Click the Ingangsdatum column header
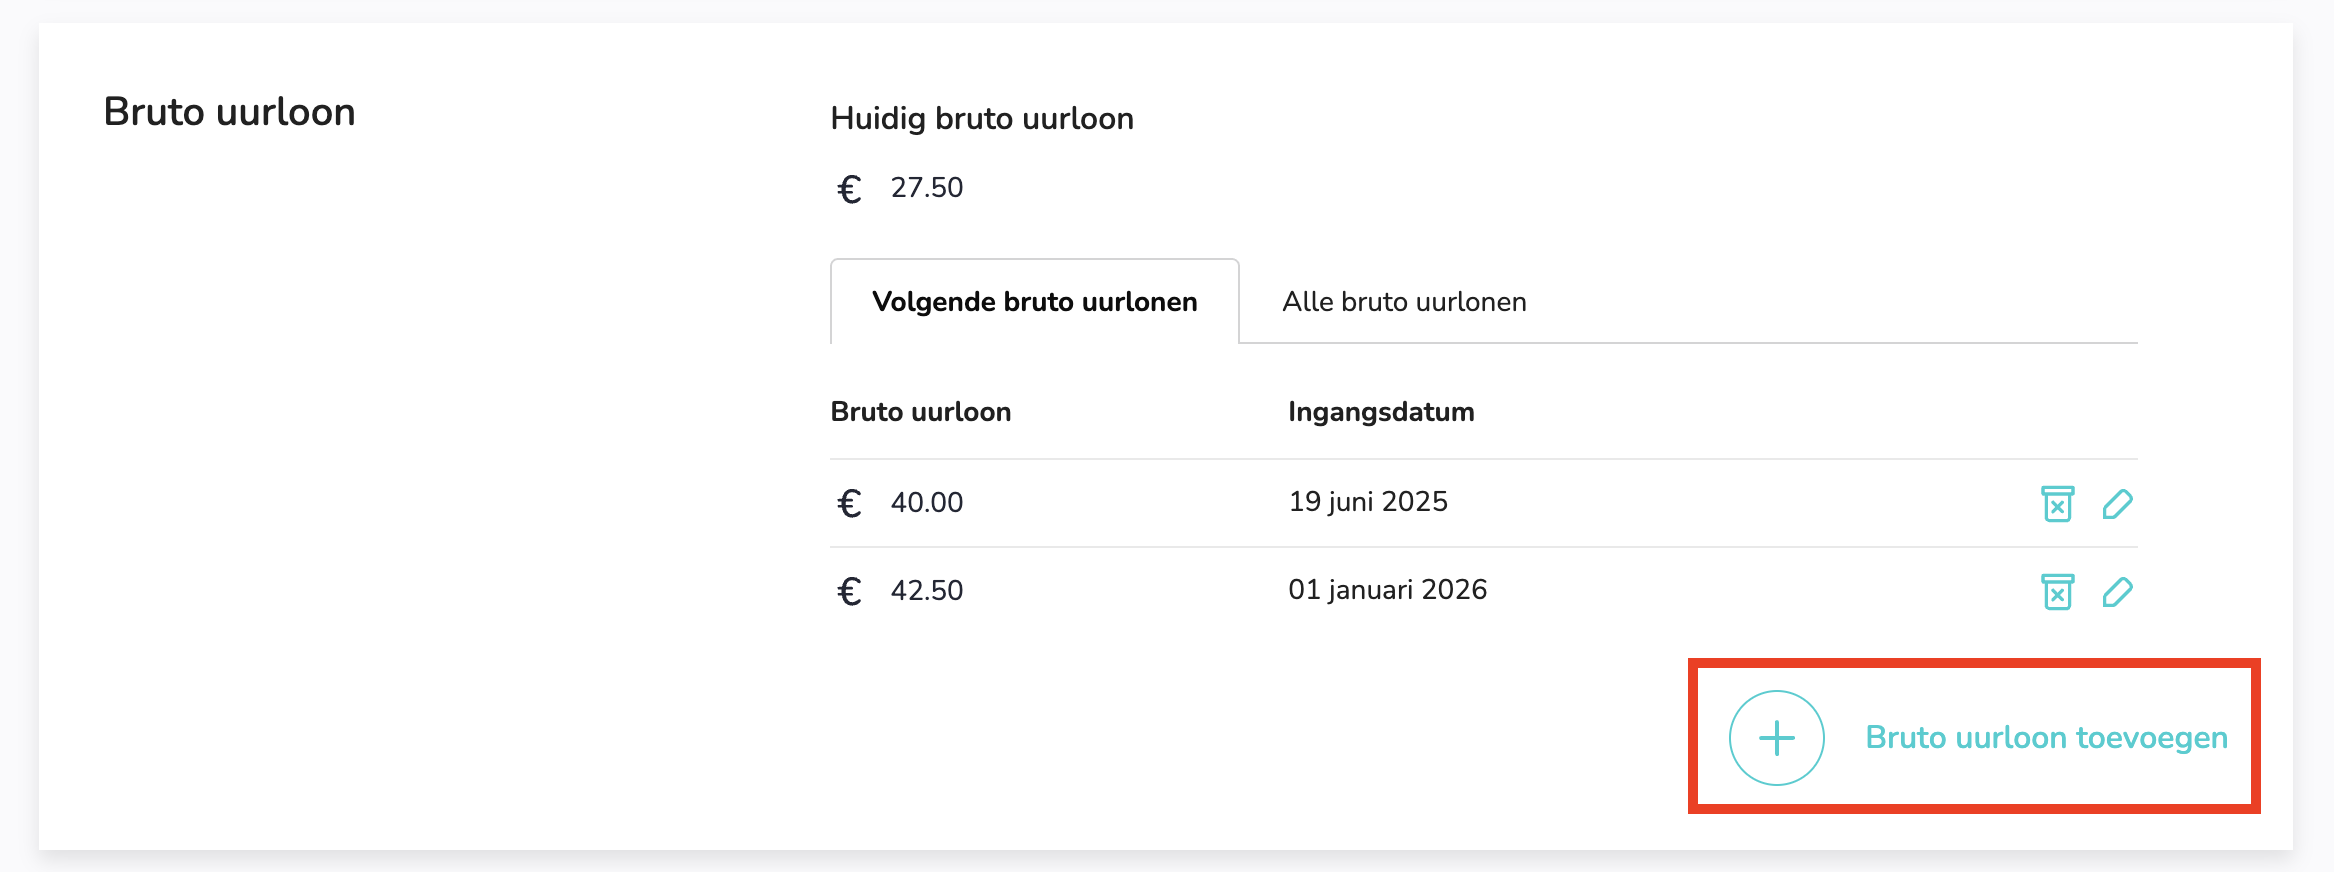 click(1381, 411)
